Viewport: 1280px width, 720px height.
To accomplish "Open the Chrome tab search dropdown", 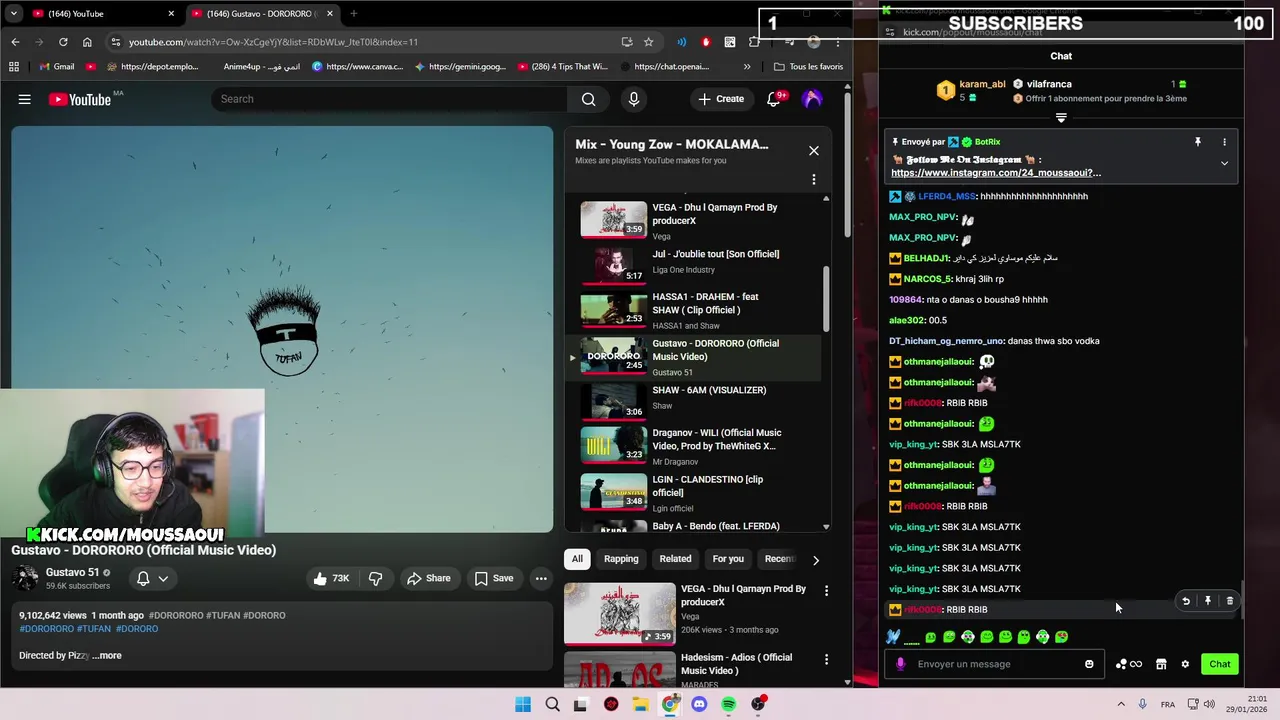I will [x=13, y=14].
